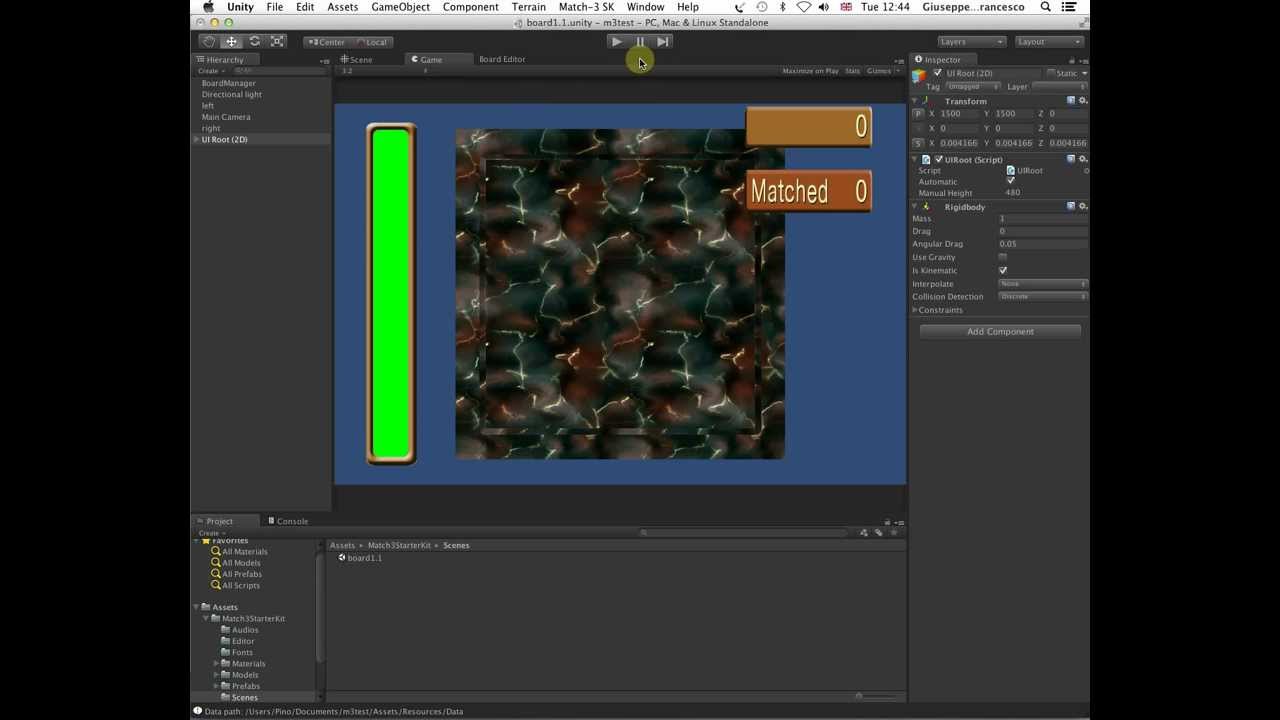
Task: Toggle the Automatic checkbox in UIRoot
Action: (1010, 182)
